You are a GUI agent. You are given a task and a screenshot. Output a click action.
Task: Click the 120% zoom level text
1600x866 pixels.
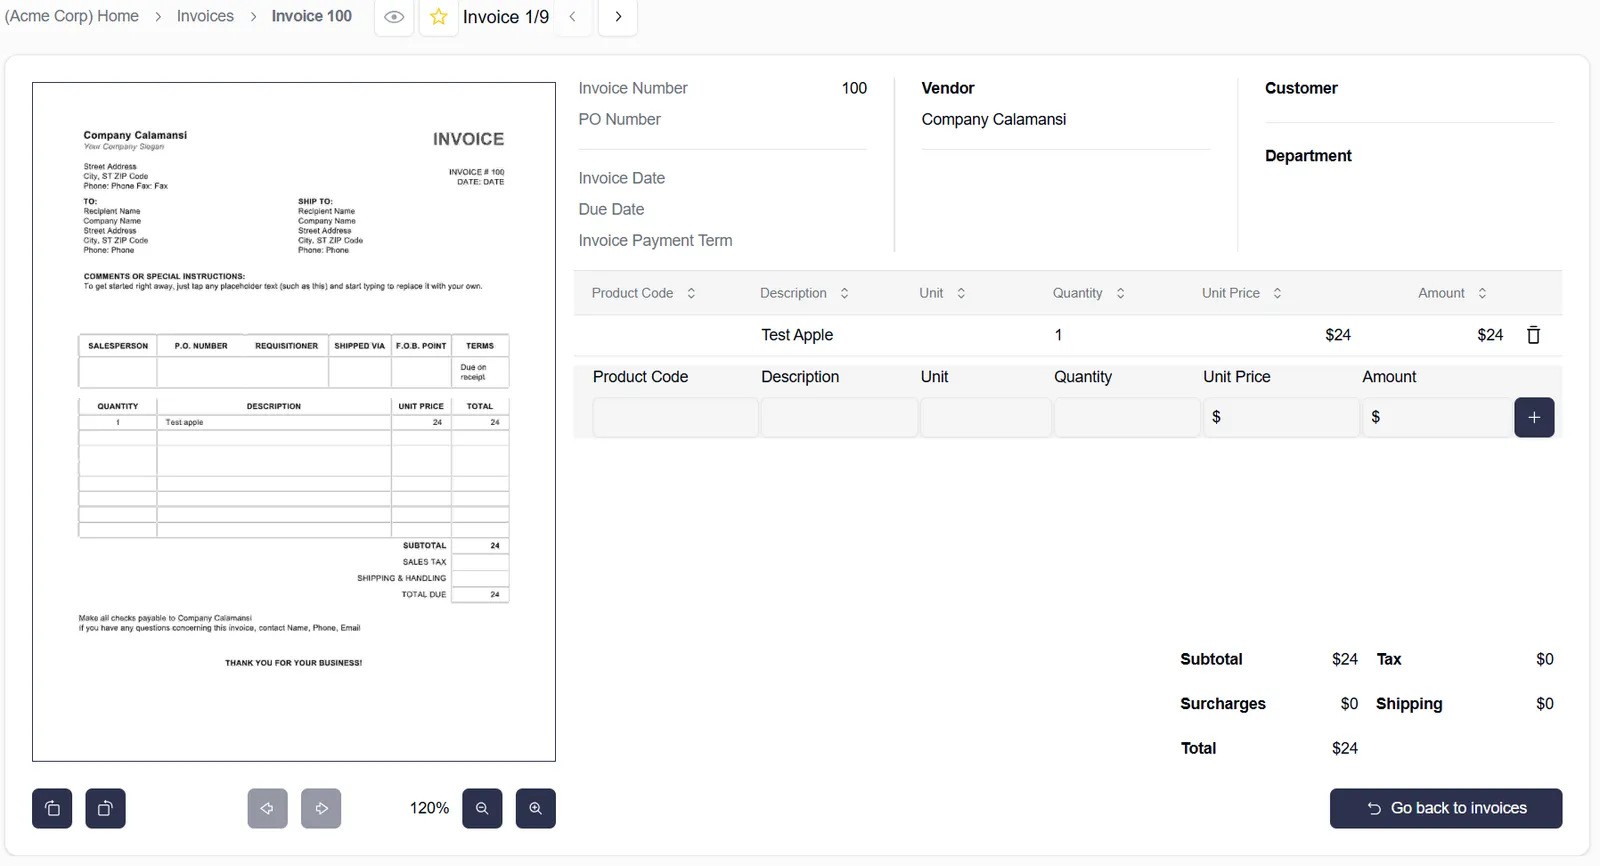pos(429,808)
